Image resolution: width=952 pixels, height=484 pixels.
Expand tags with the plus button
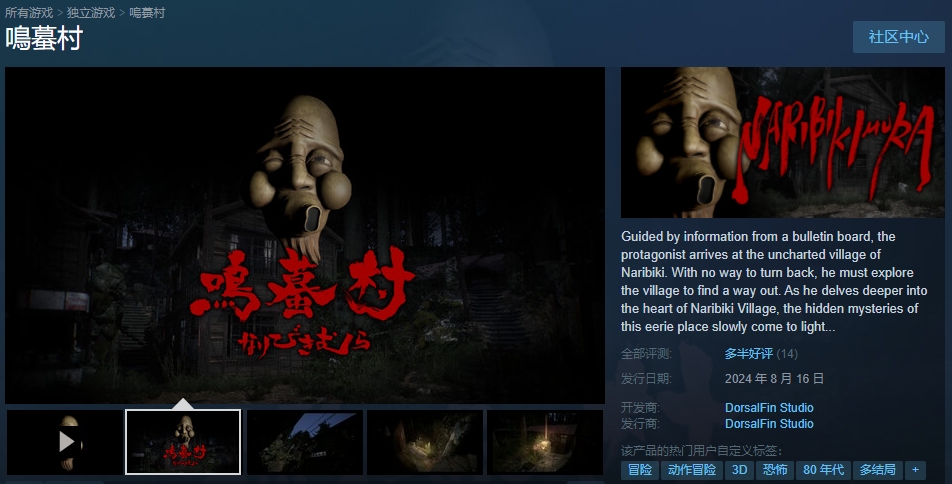click(916, 470)
